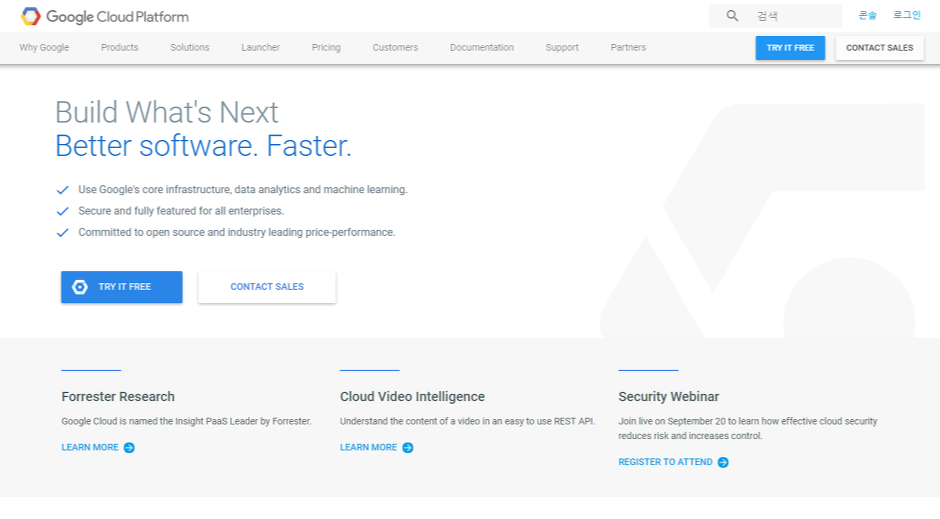940x519 pixels.
Task: Click Try It Free in the navigation bar
Action: click(790, 48)
